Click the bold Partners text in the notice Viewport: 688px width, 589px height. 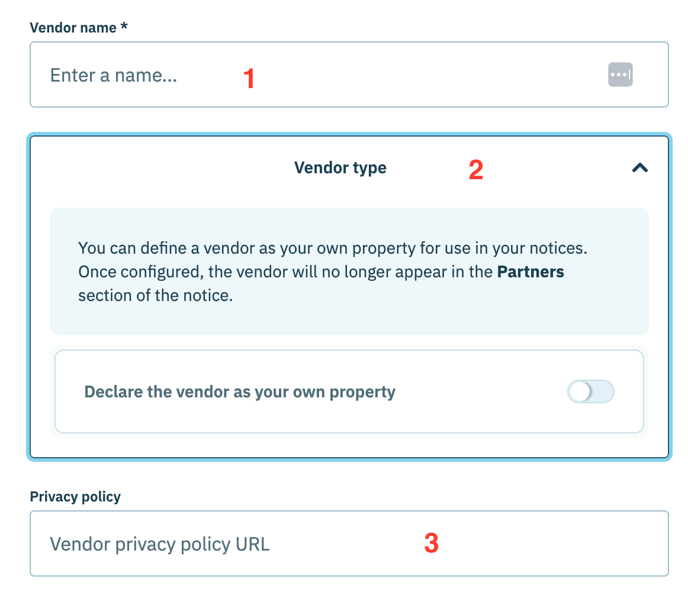pos(530,272)
